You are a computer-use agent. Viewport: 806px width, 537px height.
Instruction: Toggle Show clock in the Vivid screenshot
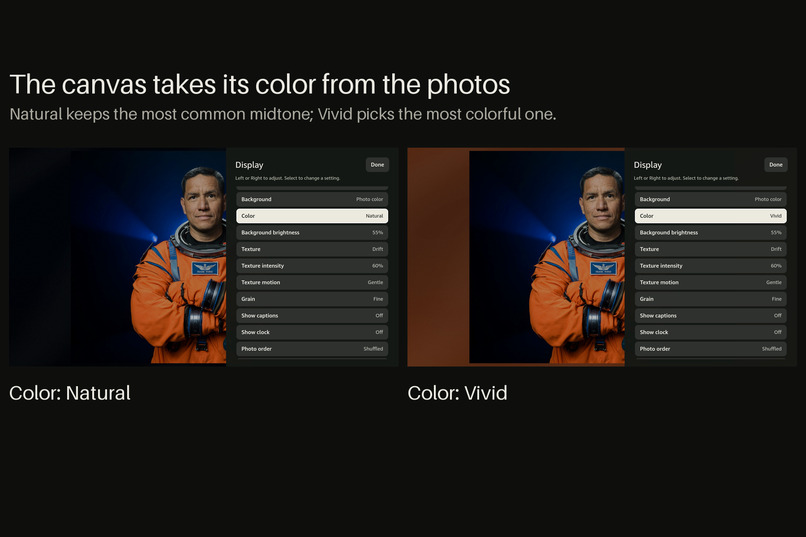pyautogui.click(x=710, y=332)
